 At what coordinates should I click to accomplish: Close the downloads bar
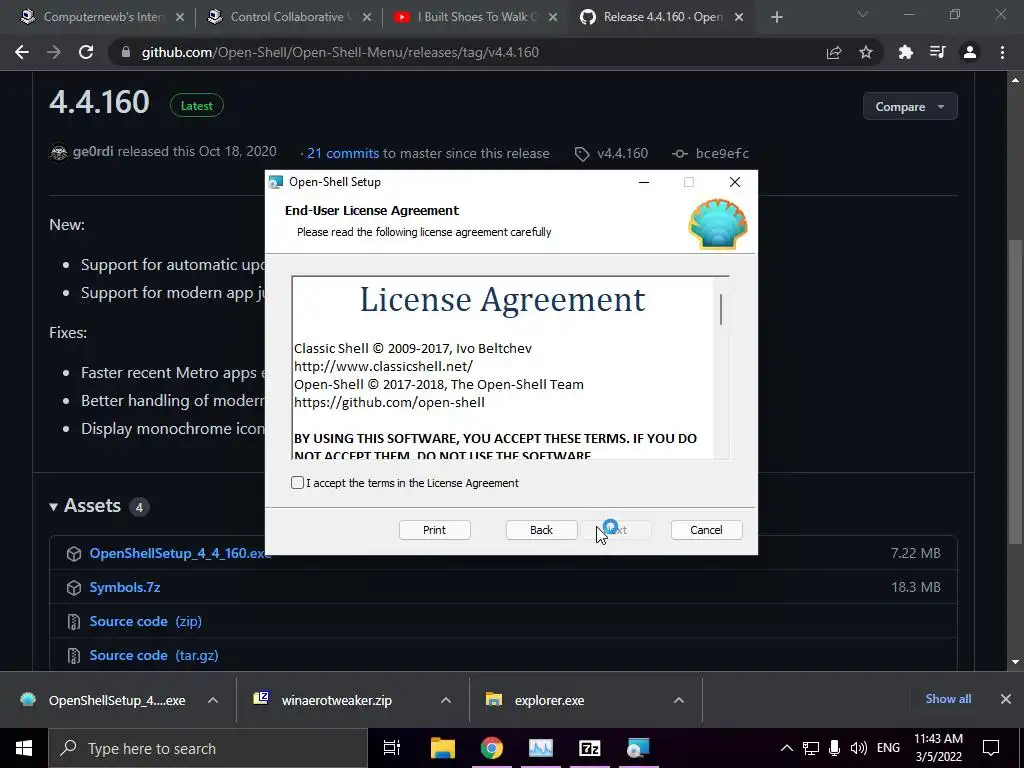click(1006, 699)
